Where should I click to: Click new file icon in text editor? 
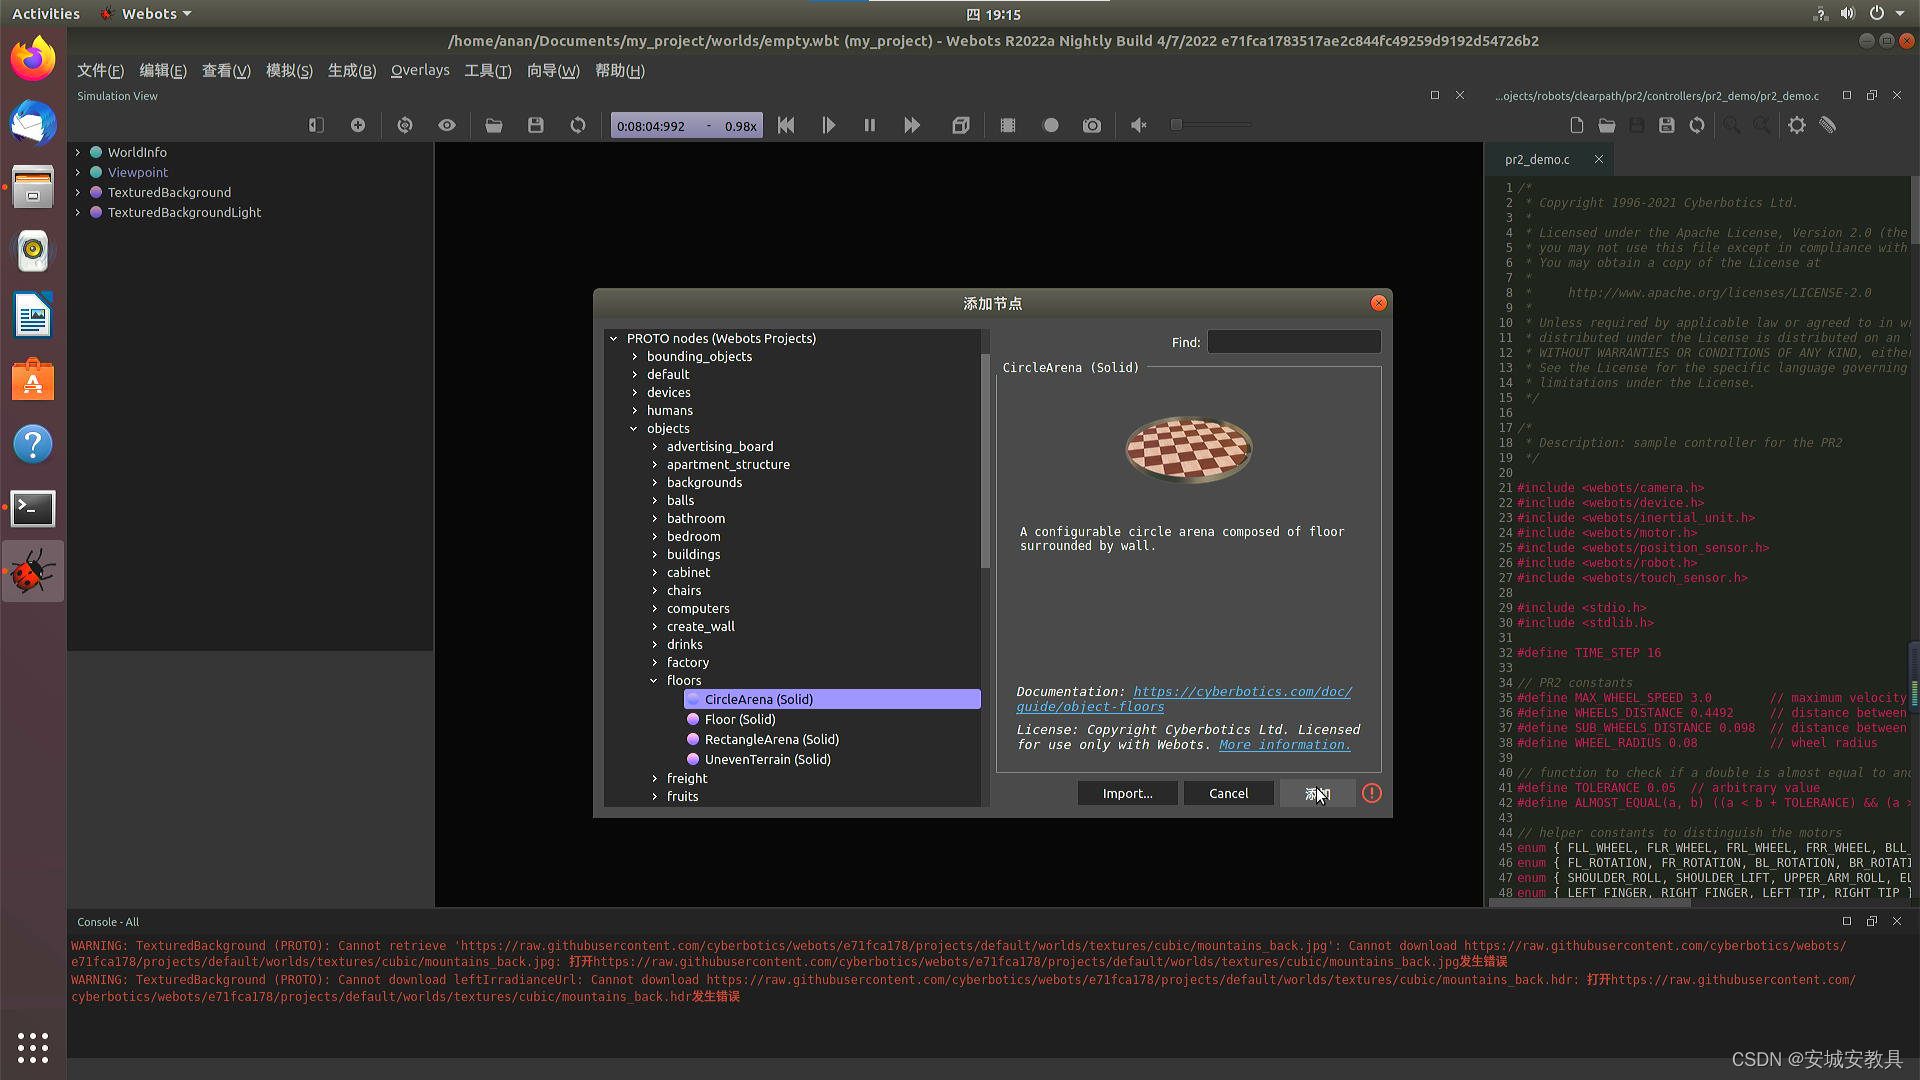click(1577, 125)
